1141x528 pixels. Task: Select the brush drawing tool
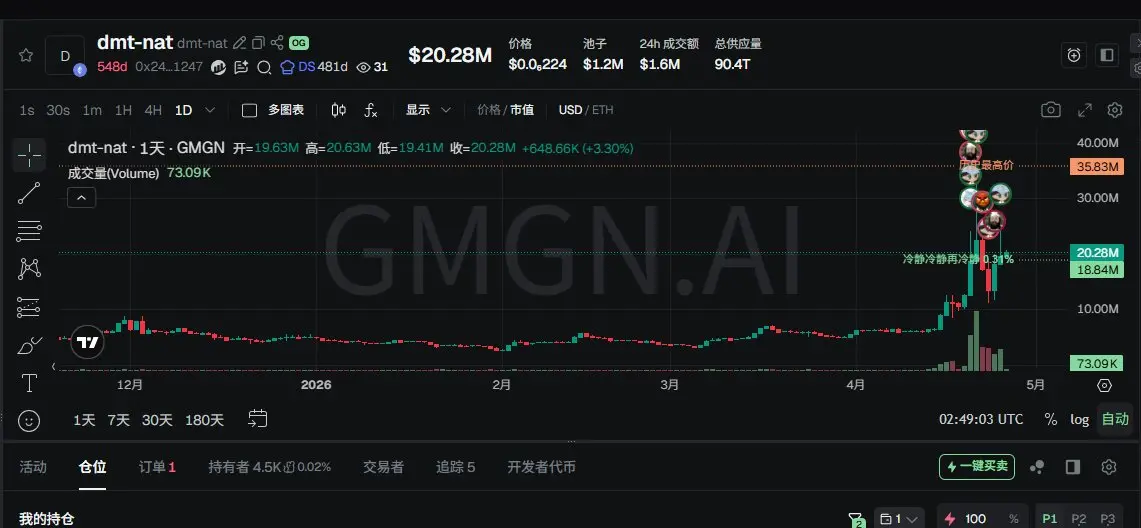click(29, 345)
